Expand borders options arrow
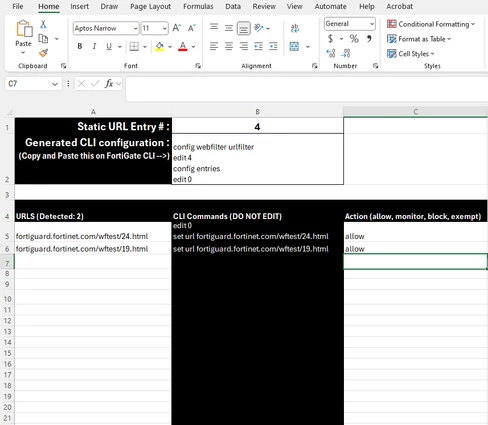 point(145,47)
